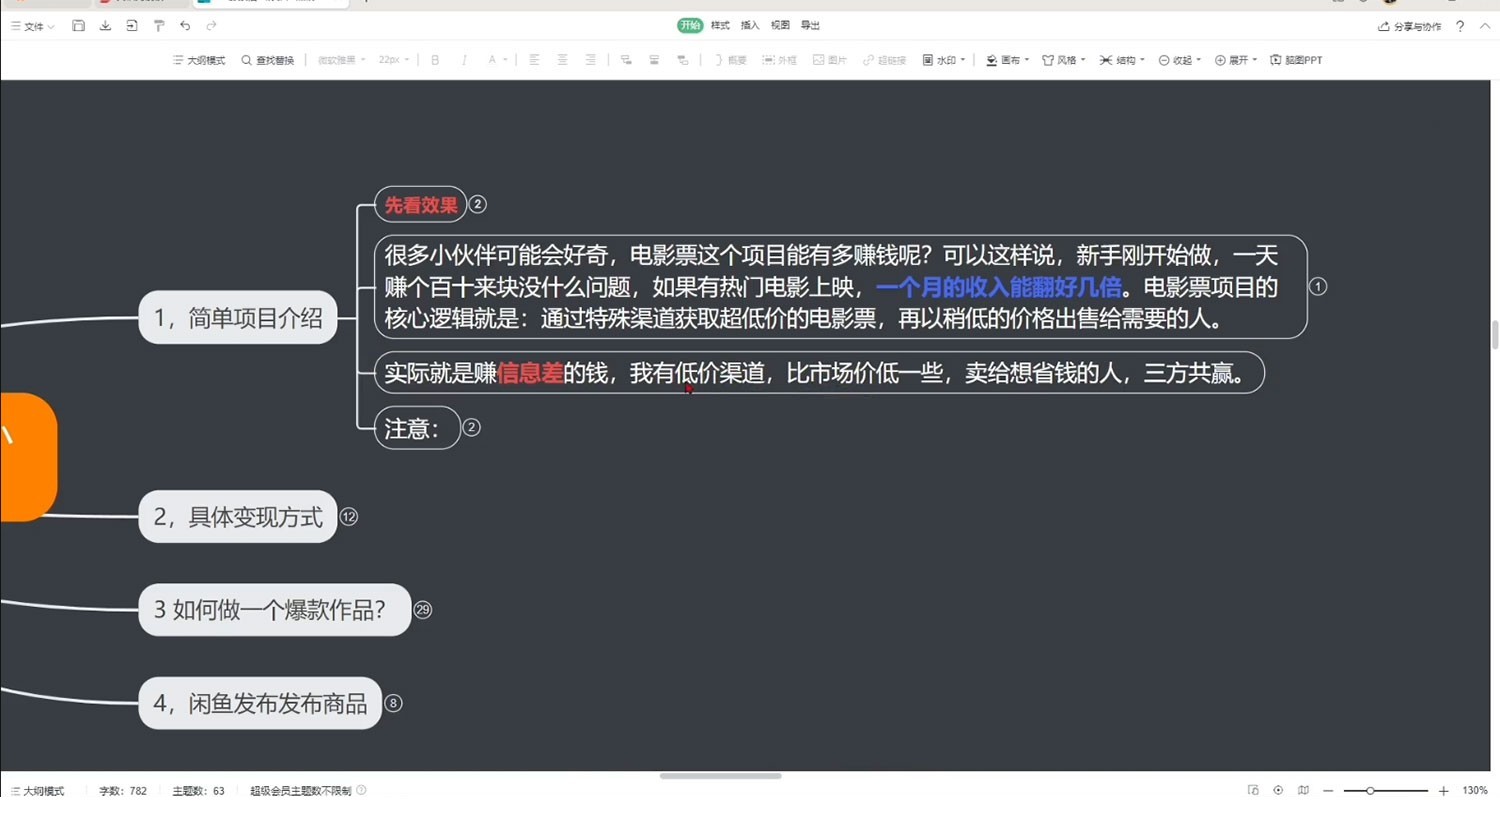Expand the 注意： node's children
The height and width of the screenshot is (820, 1500).
[x=472, y=427]
